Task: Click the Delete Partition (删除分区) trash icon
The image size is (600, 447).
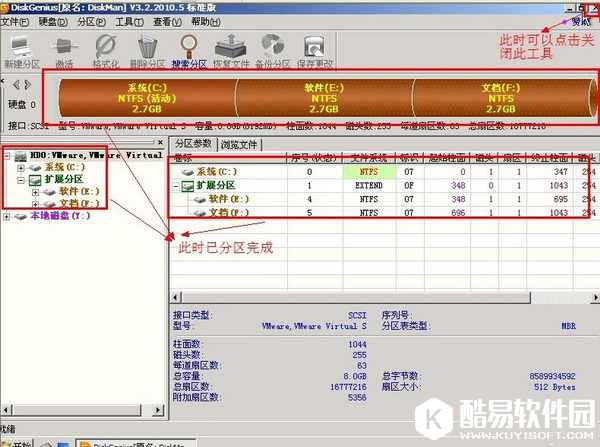Action: (146, 49)
